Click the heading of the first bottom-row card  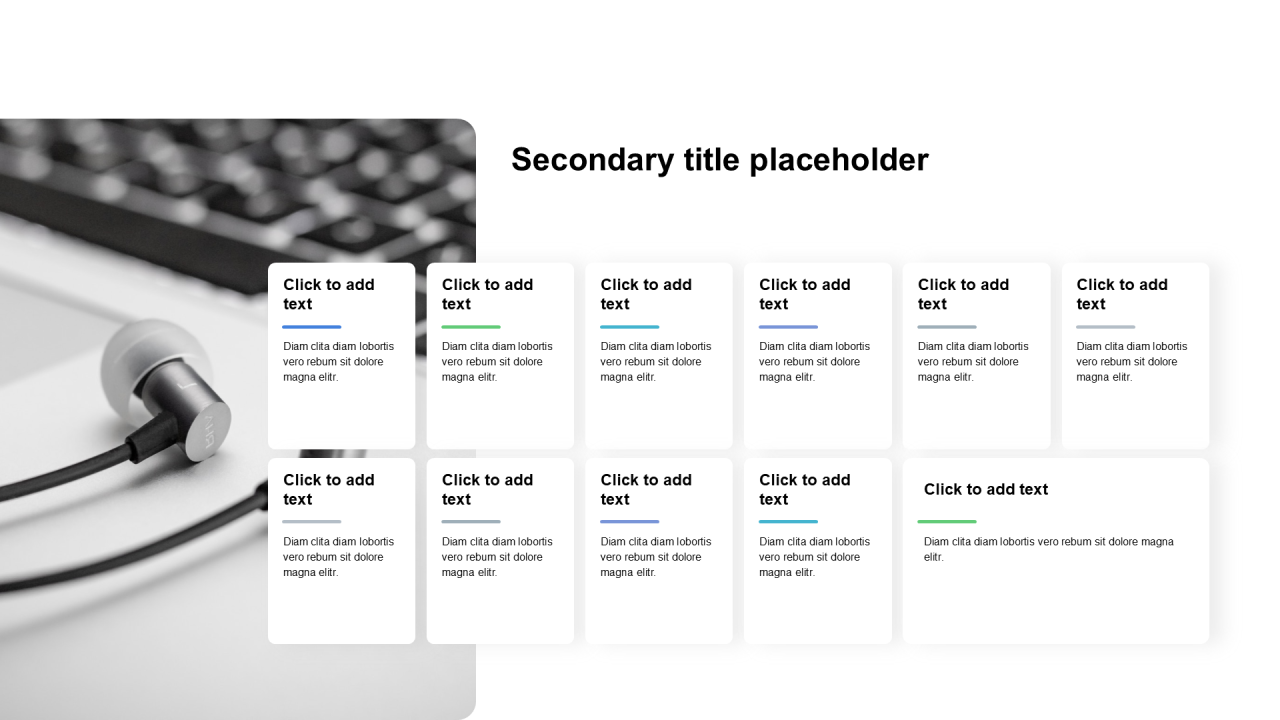(329, 489)
